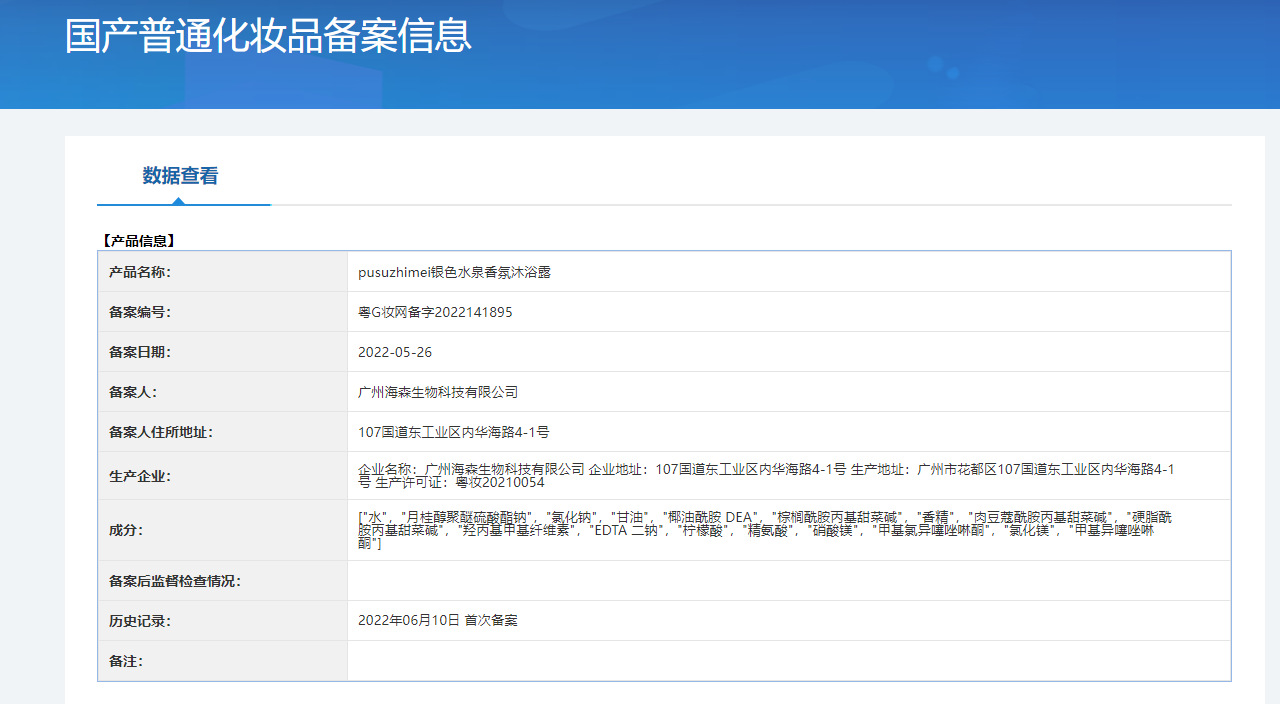
Task: Click the 历史记录 row label
Action: (140, 621)
